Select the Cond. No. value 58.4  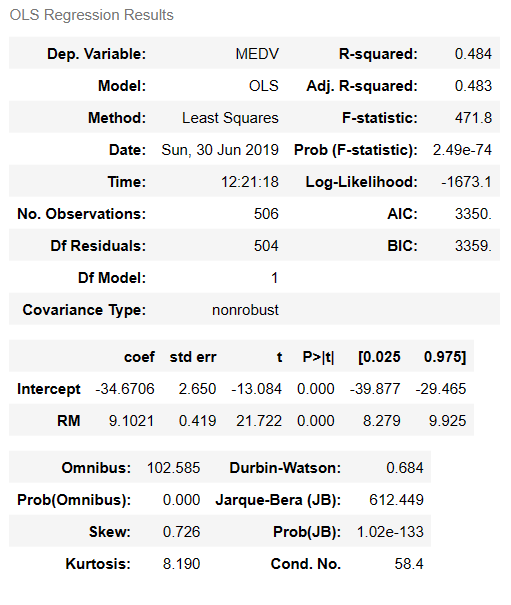coord(409,564)
